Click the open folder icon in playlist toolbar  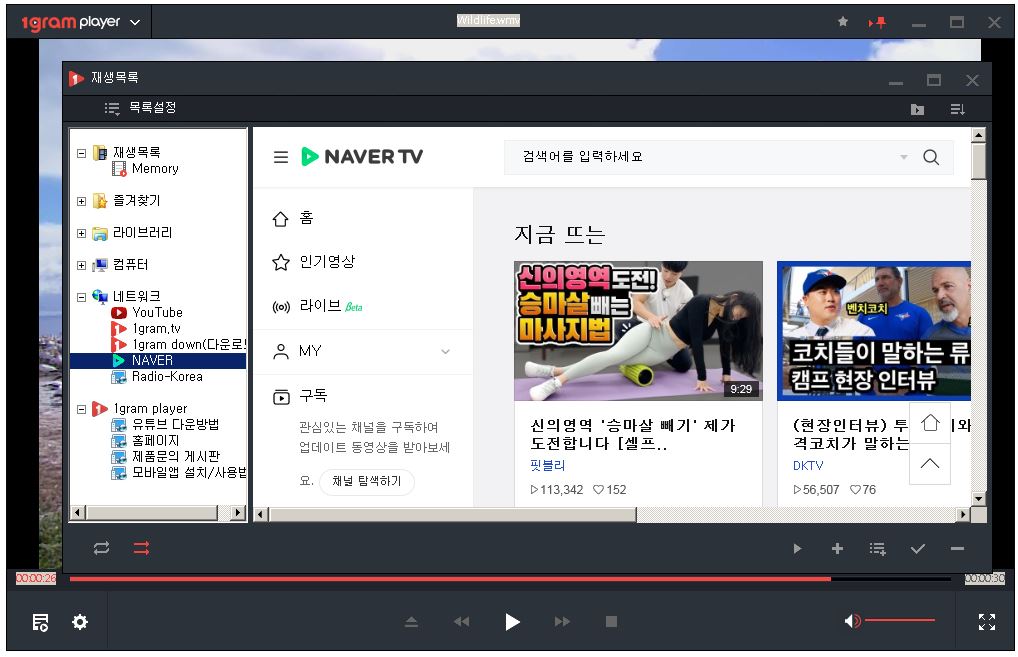pyautogui.click(x=917, y=109)
